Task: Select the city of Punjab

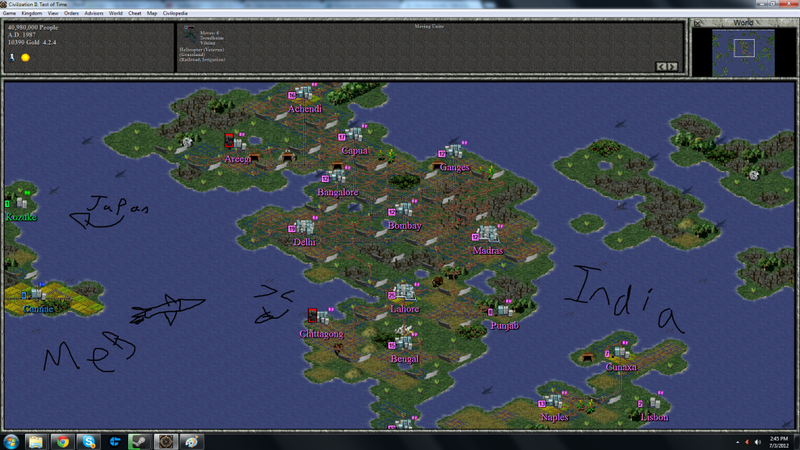Action: point(505,310)
